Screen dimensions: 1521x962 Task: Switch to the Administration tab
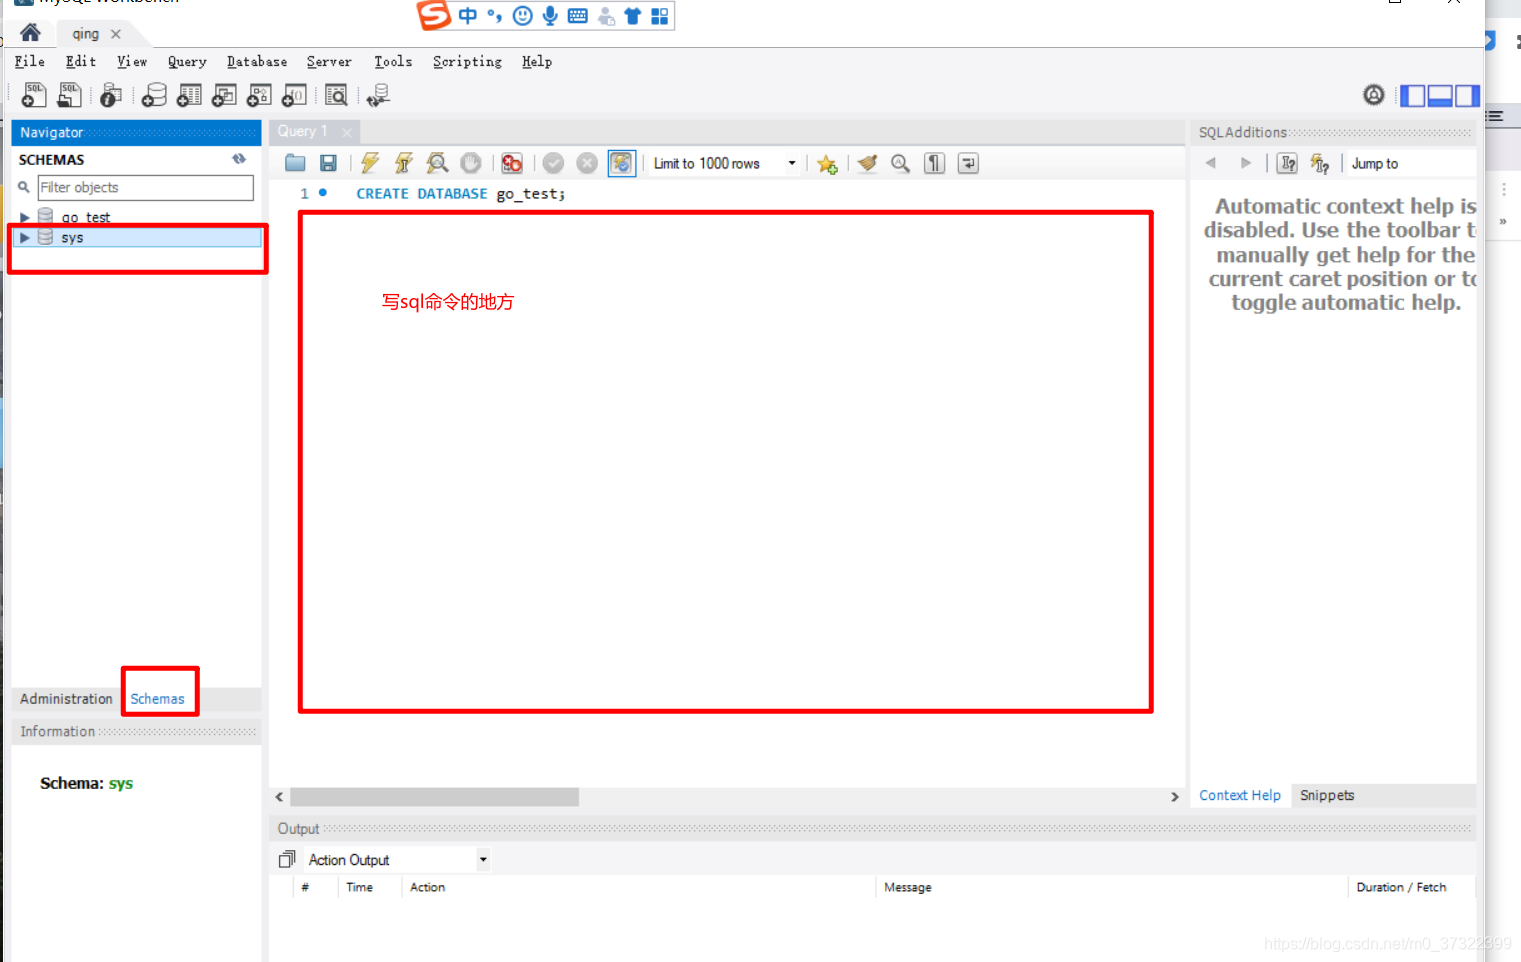66,699
